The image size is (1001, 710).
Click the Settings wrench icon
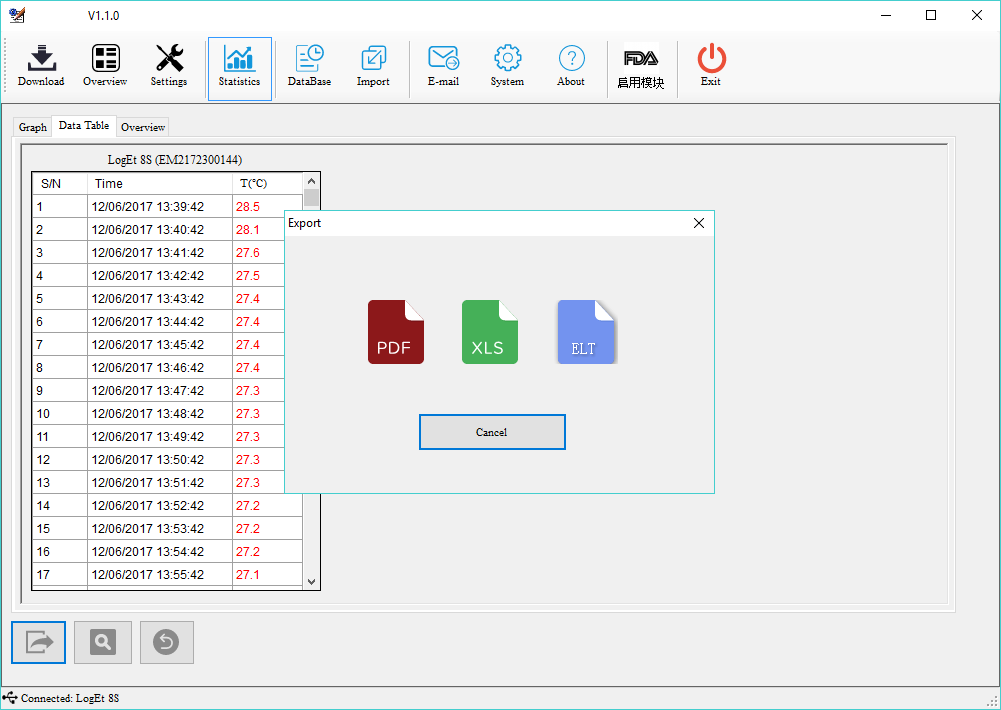click(x=169, y=67)
